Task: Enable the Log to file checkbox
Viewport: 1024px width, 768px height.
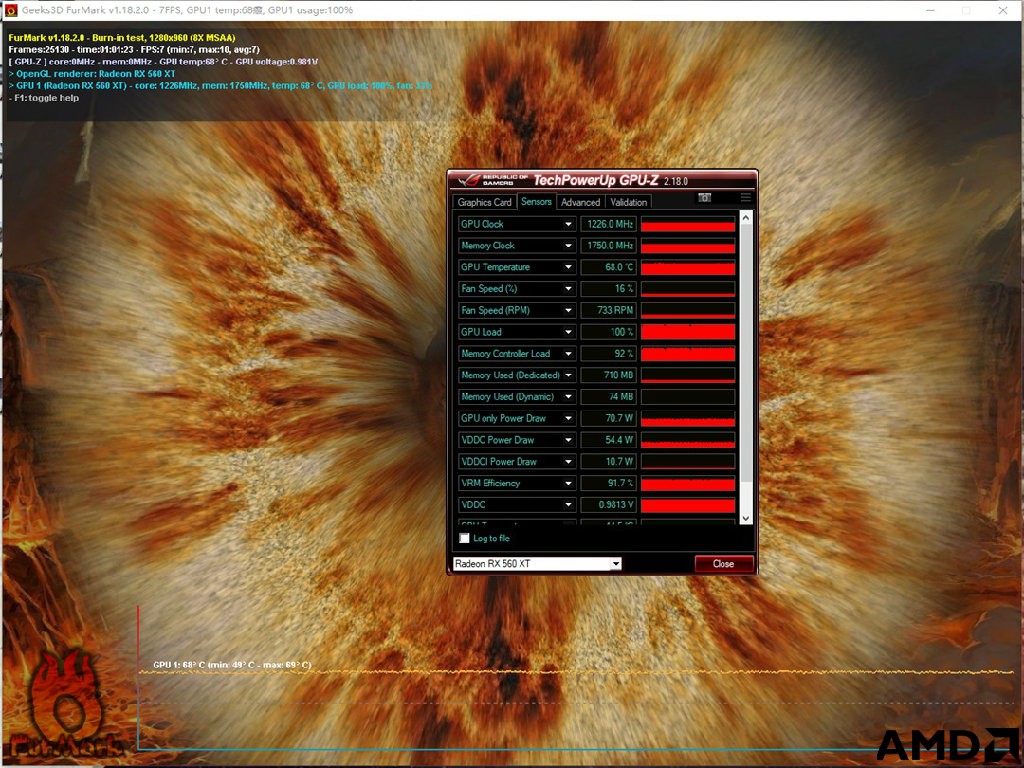Action: click(464, 538)
